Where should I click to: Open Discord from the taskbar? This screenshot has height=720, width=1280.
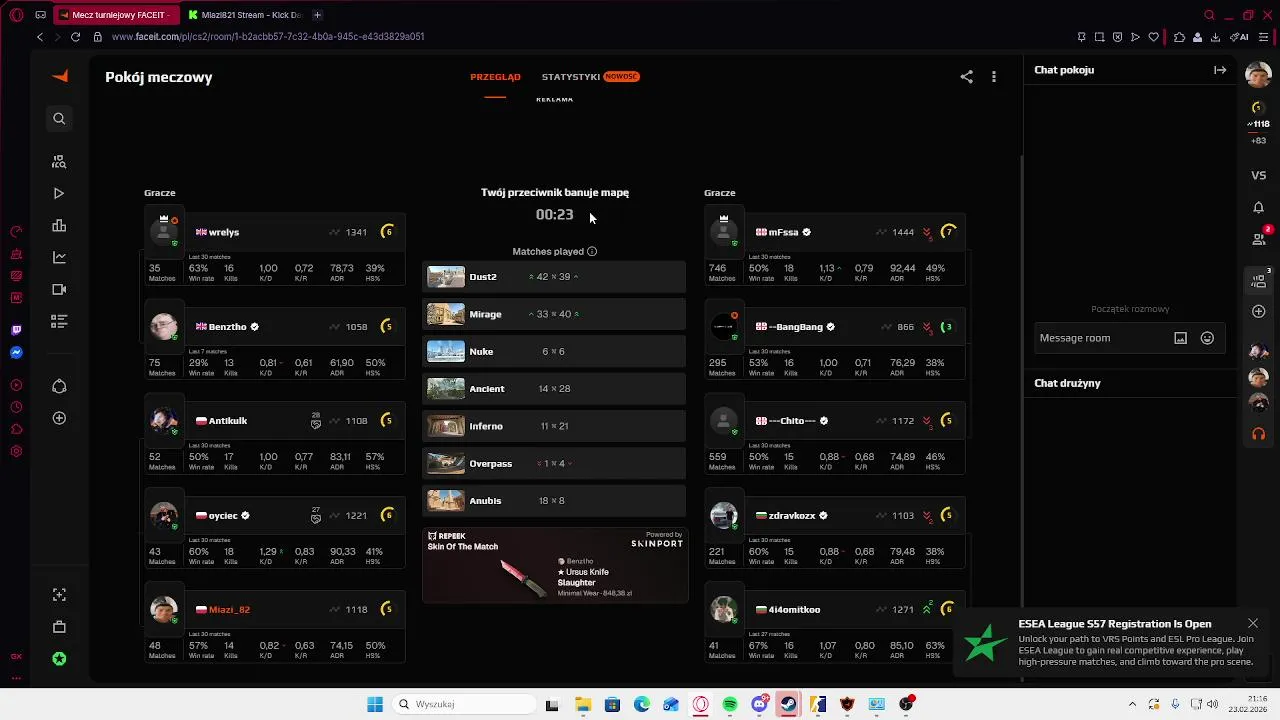pos(759,705)
